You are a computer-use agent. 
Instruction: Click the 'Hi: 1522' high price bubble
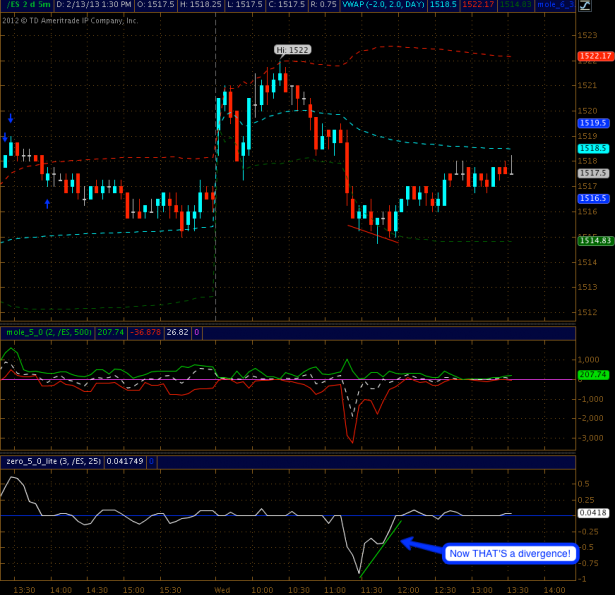(293, 49)
